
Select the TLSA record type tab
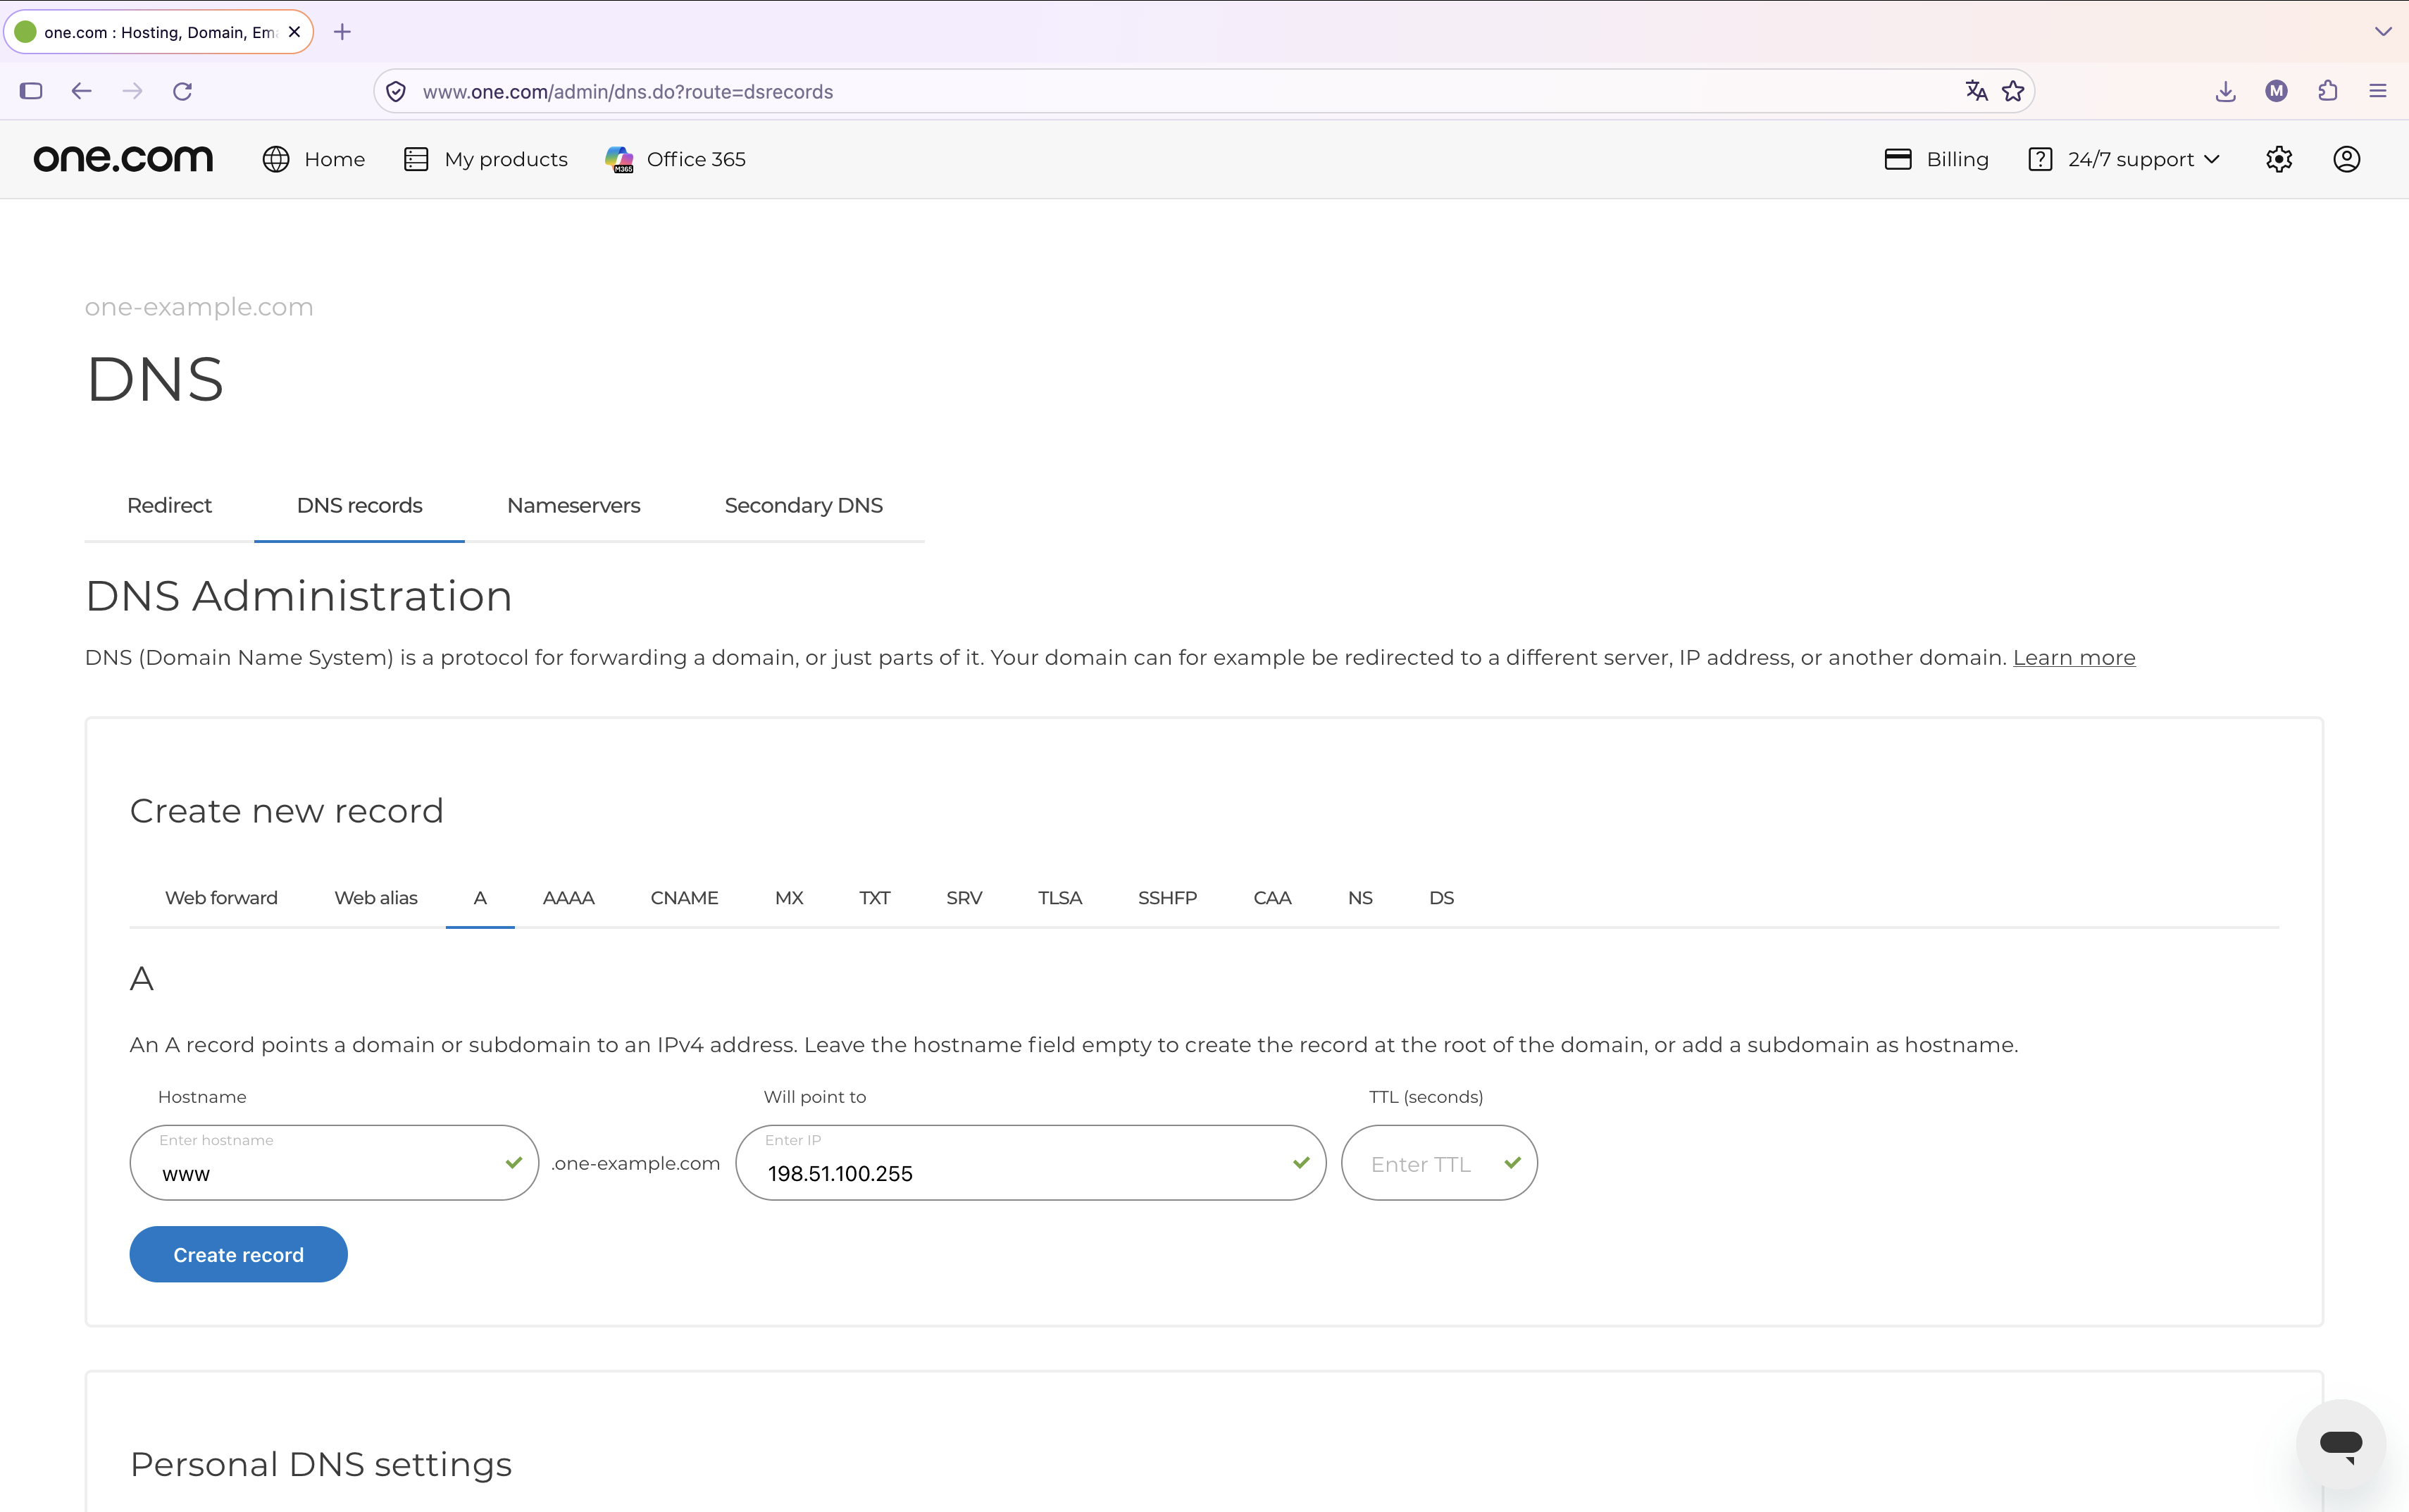pos(1060,897)
